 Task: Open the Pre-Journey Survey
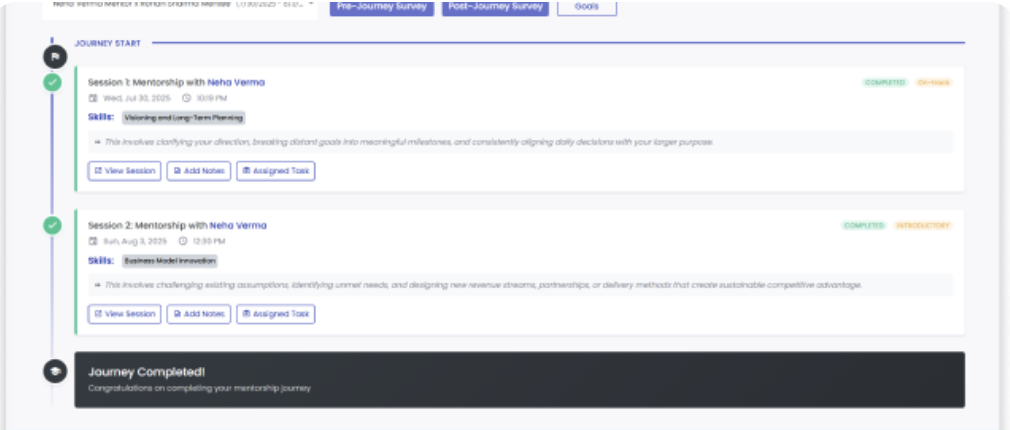pos(382,7)
